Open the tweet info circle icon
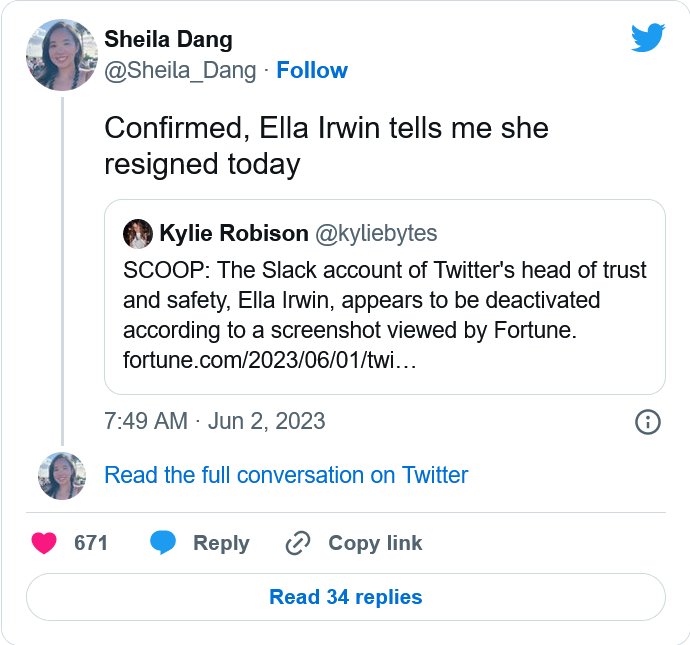 coord(648,422)
